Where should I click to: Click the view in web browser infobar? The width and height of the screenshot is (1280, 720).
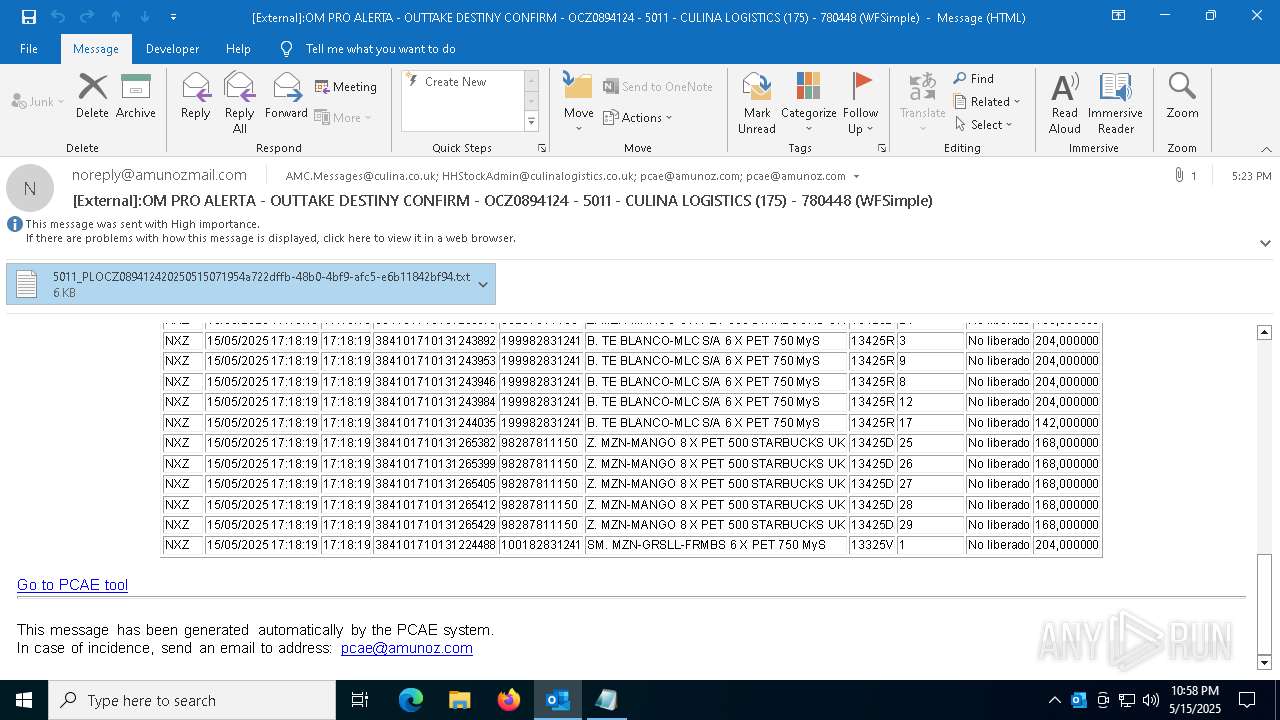coord(270,238)
